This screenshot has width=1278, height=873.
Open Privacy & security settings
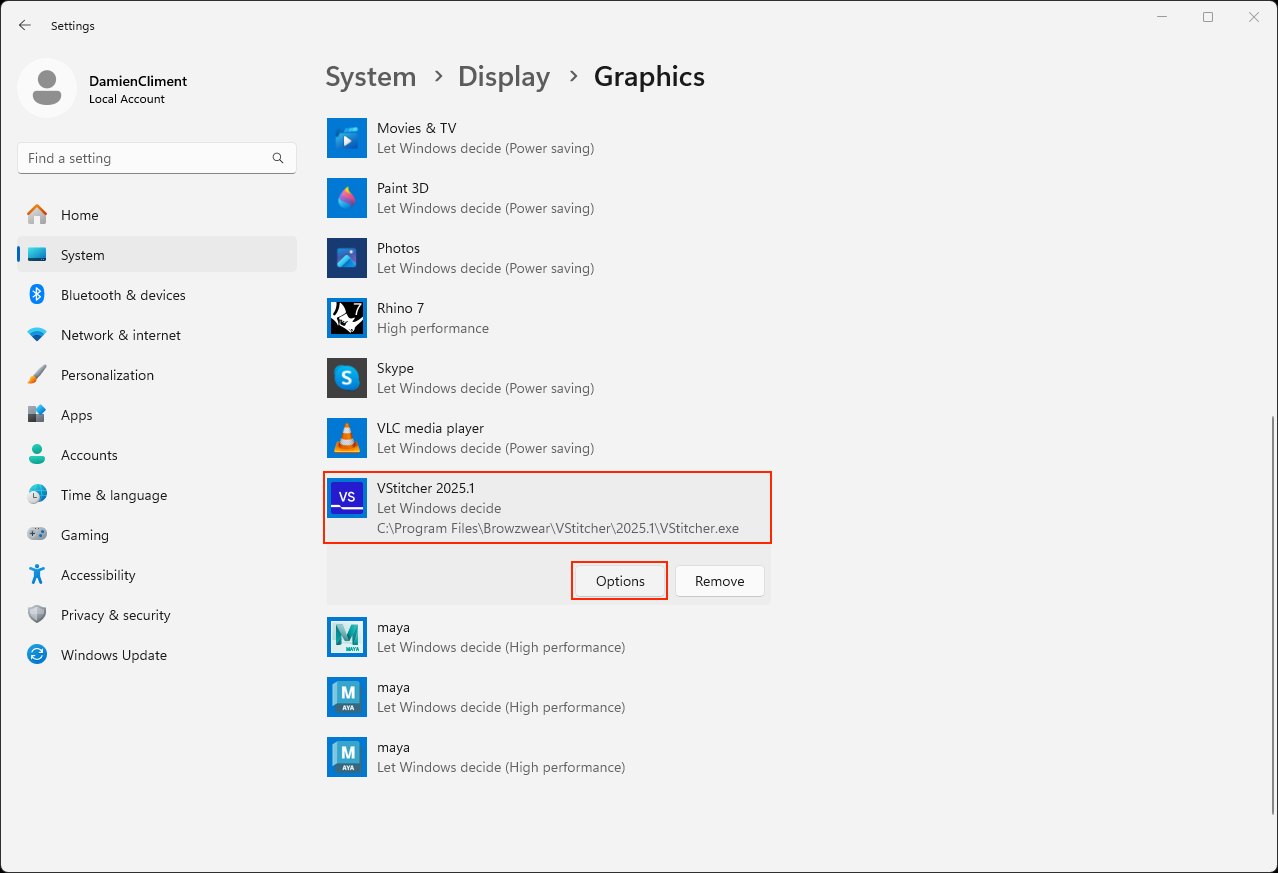[157, 615]
